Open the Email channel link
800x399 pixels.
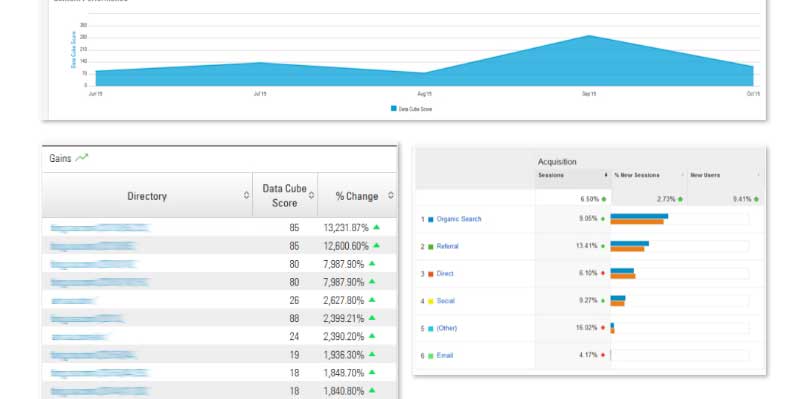pos(444,355)
